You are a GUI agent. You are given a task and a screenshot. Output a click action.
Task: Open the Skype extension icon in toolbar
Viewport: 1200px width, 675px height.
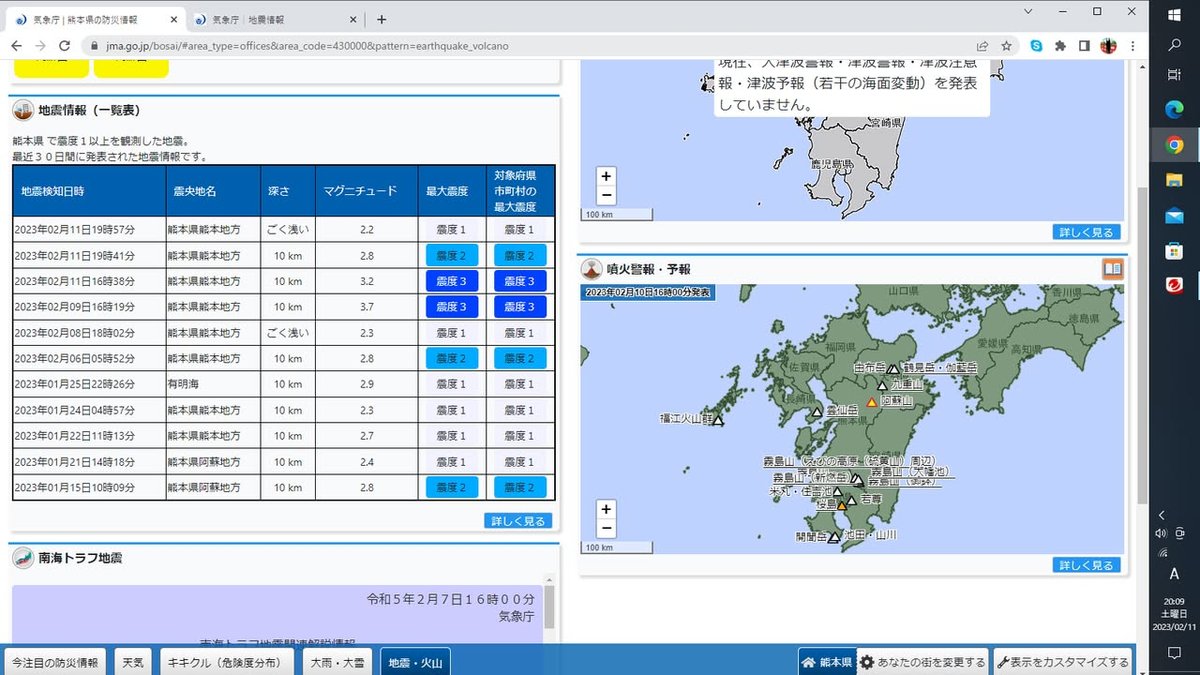(x=1035, y=46)
